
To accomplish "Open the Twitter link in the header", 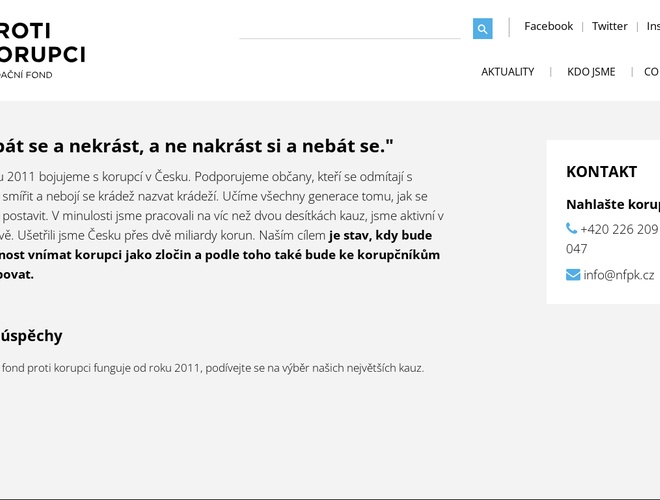I will pyautogui.click(x=609, y=26).
